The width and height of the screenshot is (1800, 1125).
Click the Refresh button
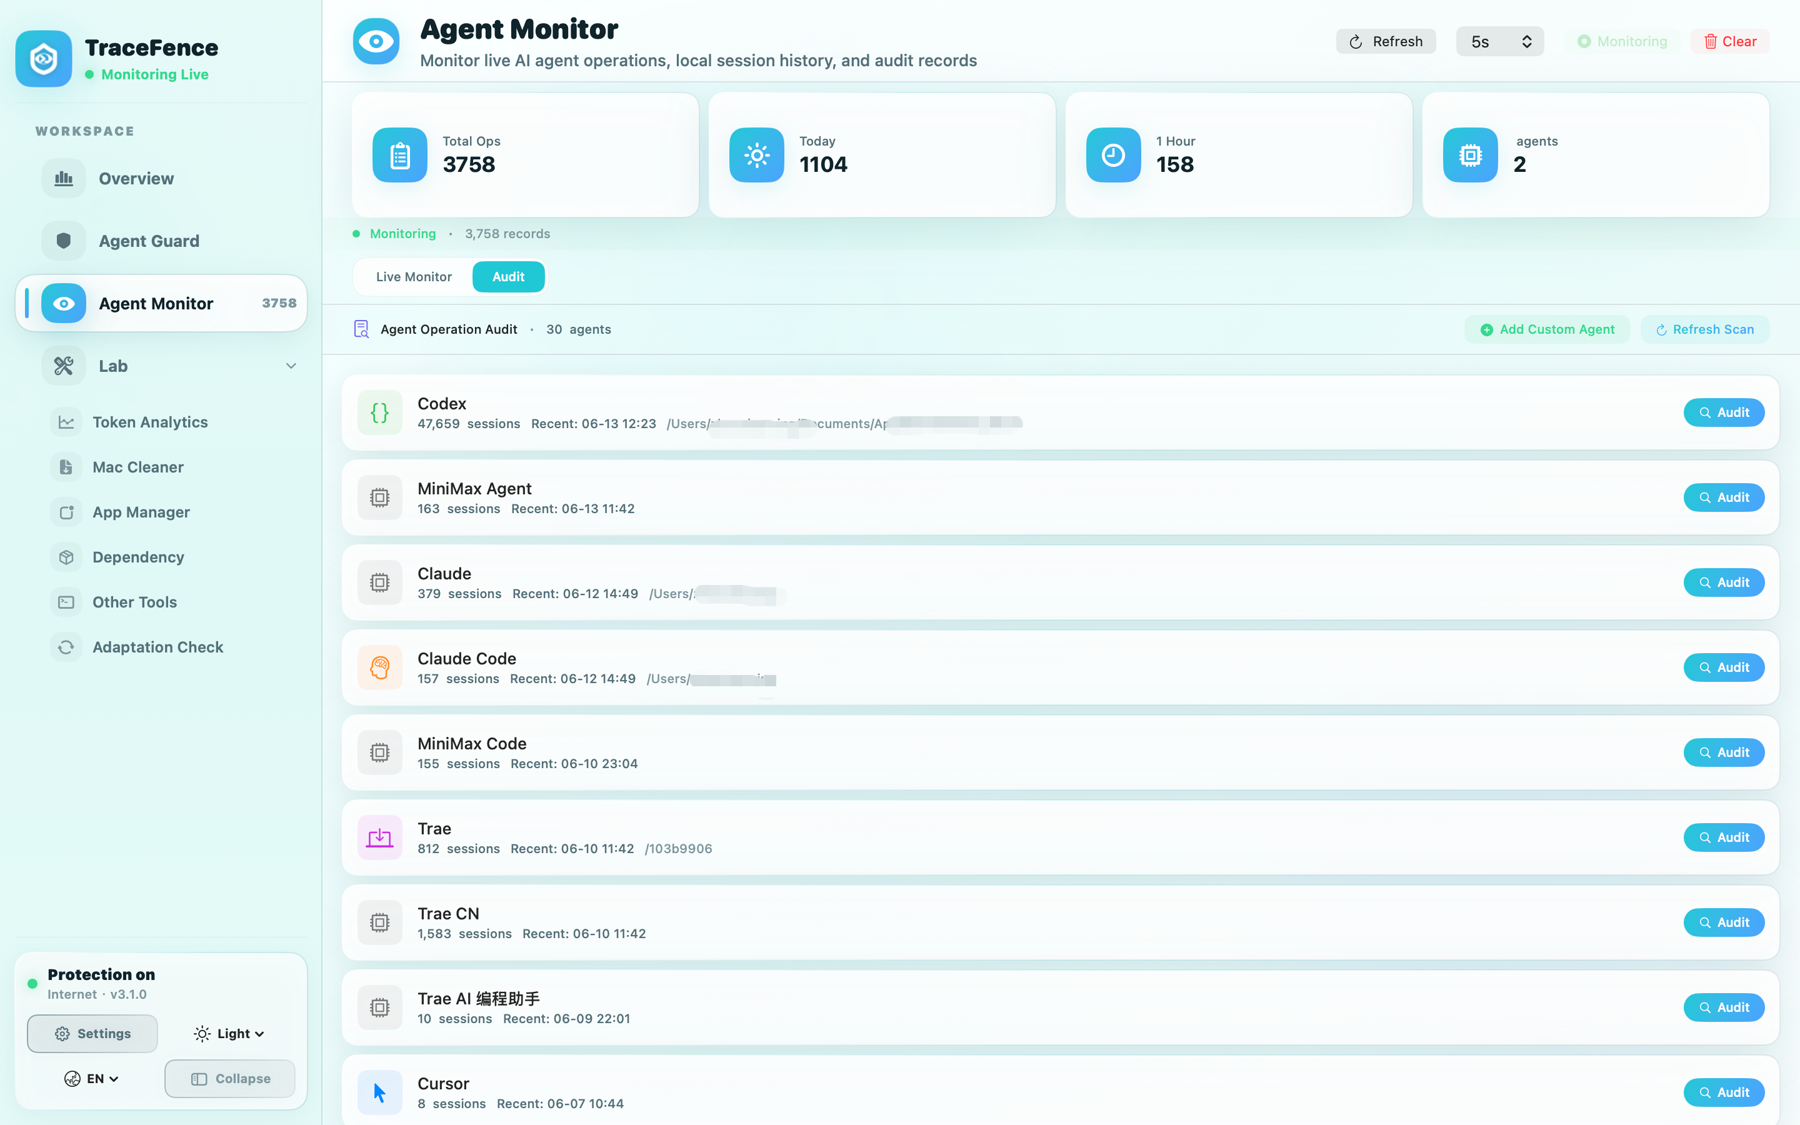tap(1386, 41)
